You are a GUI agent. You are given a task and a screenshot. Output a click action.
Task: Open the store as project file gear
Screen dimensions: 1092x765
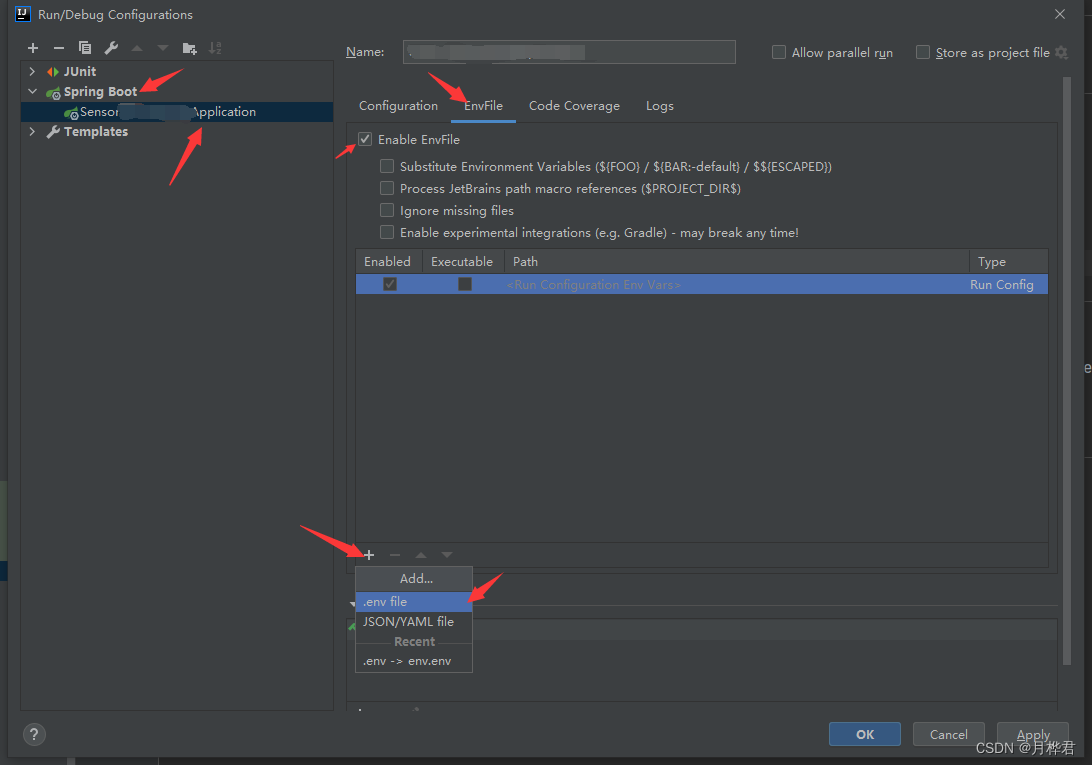click(1061, 52)
